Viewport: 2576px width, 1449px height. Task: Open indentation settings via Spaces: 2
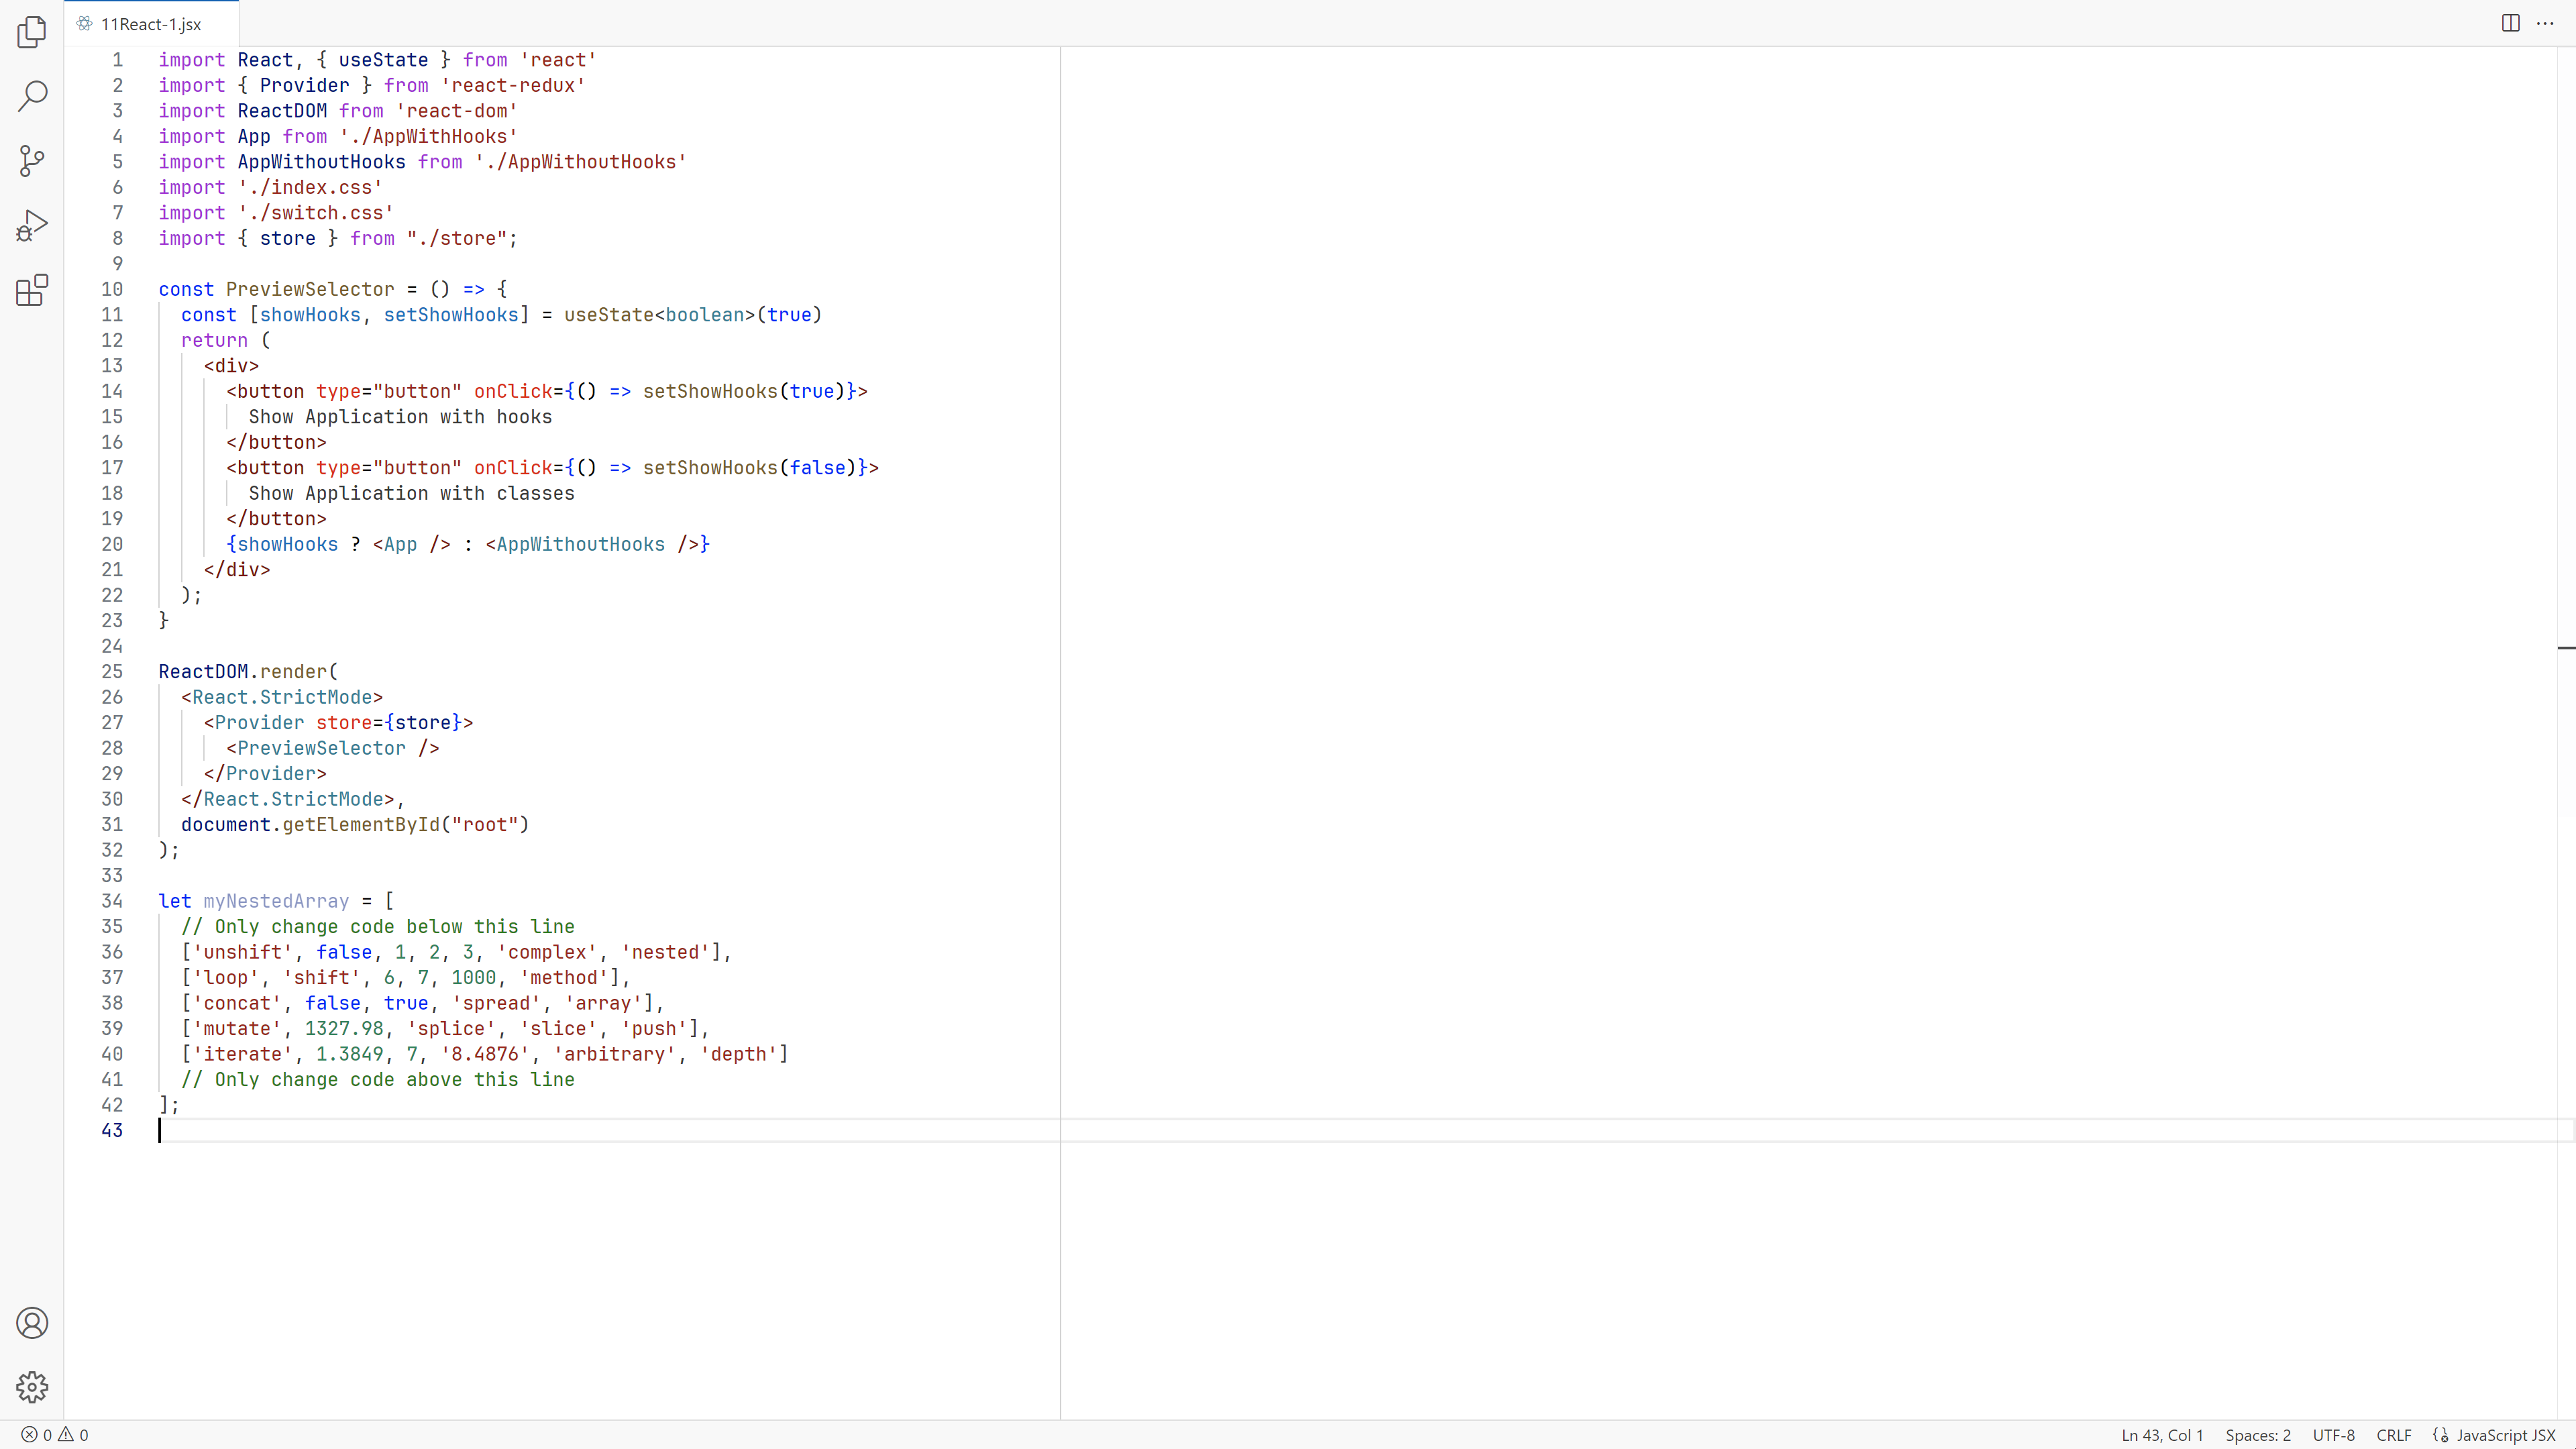click(x=2258, y=1434)
